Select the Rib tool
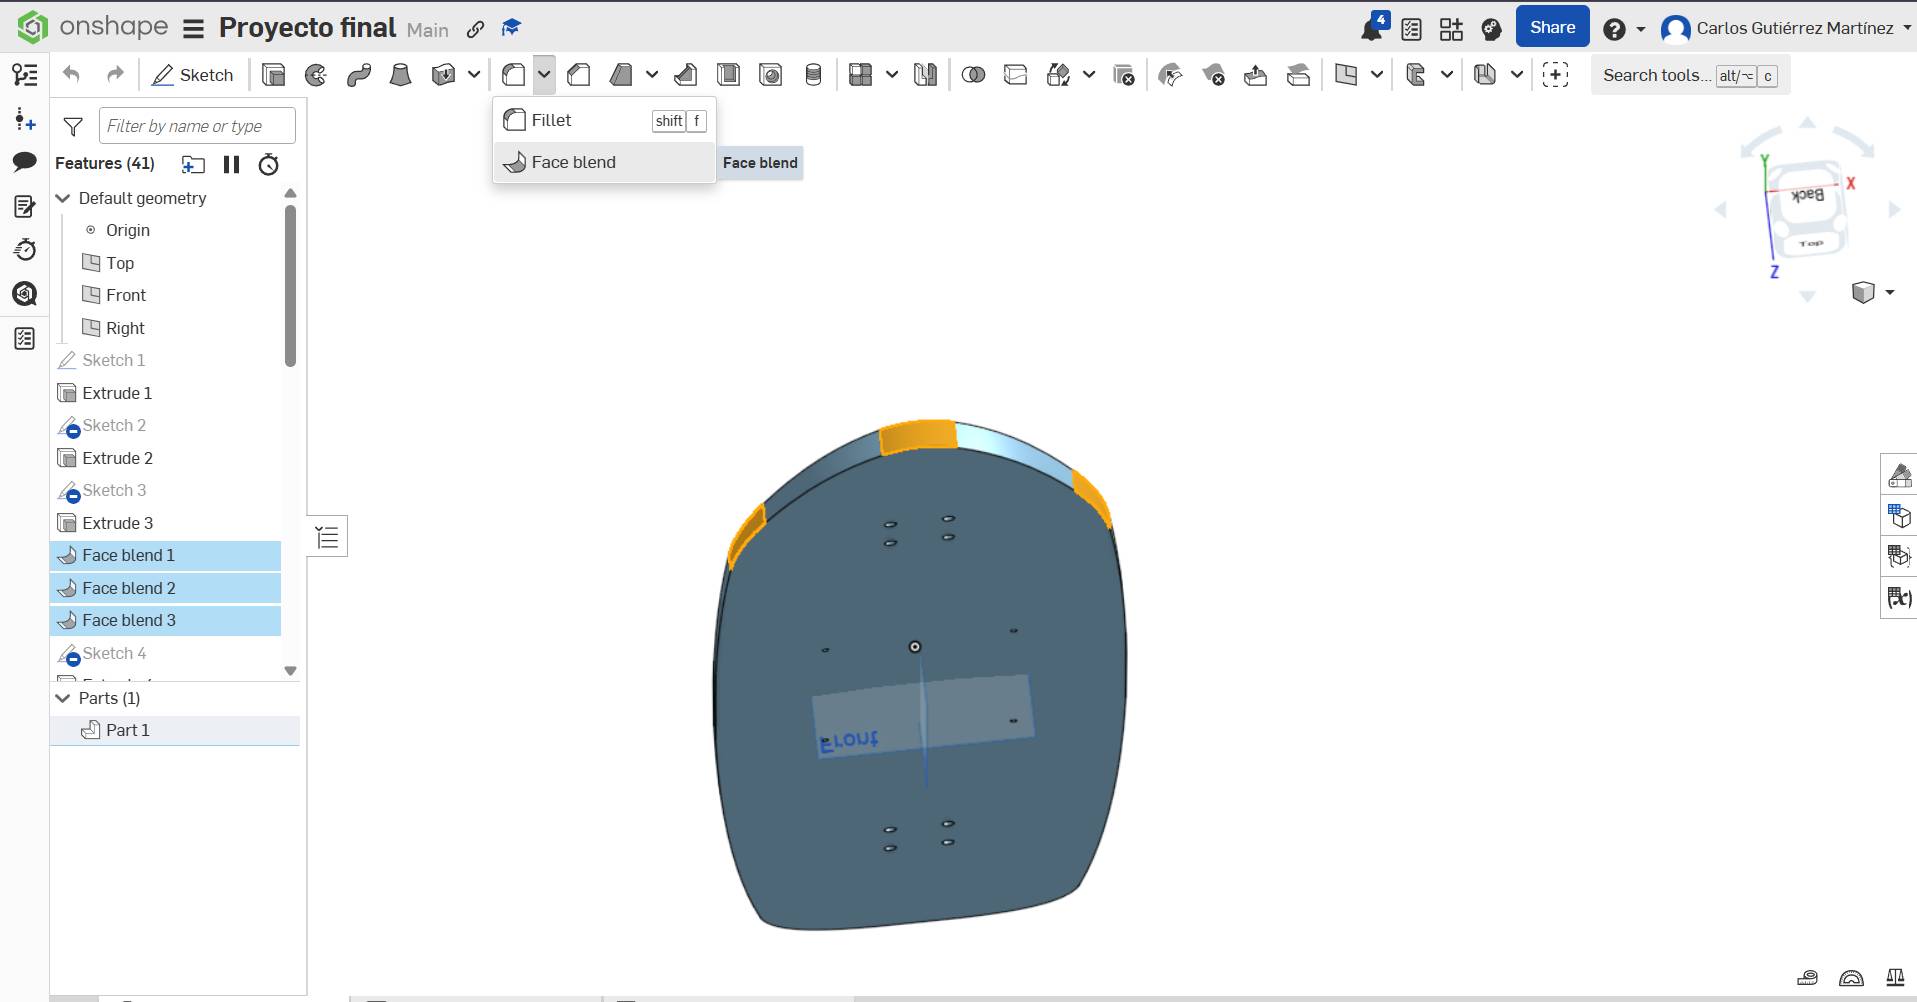Viewport: 1917px width, 1002px height. coord(686,75)
